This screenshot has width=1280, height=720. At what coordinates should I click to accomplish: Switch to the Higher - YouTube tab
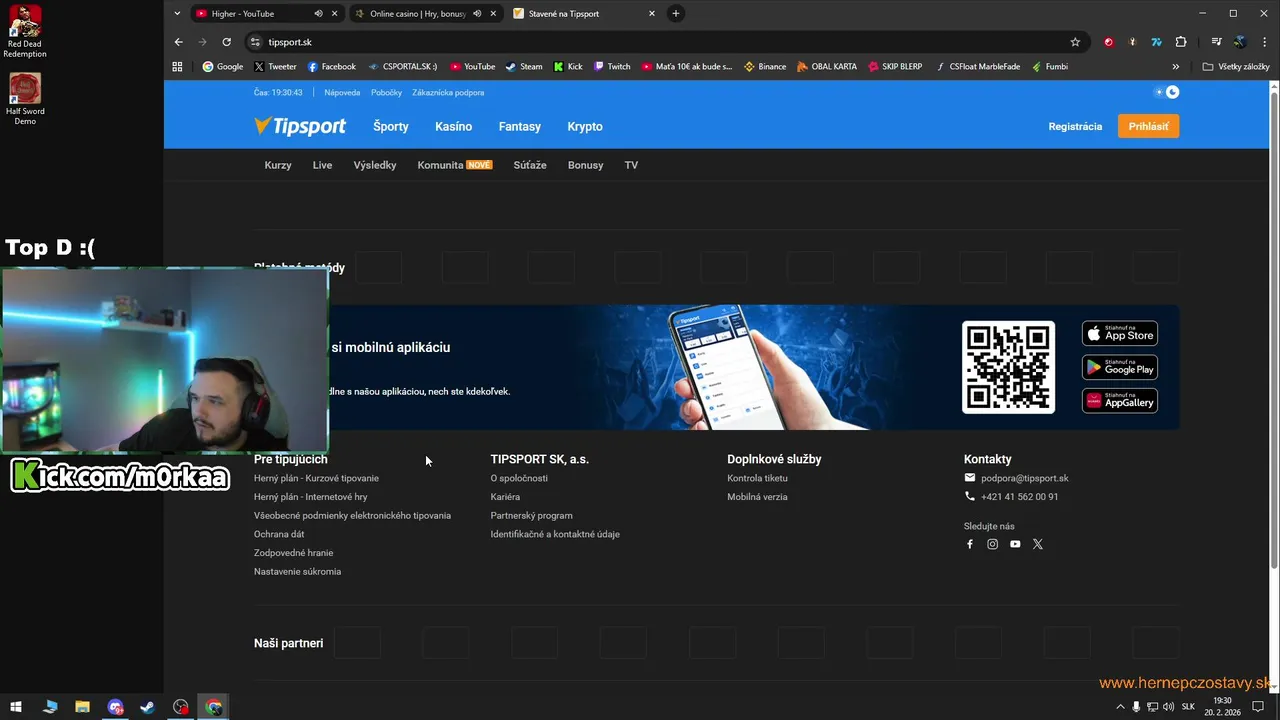pyautogui.click(x=266, y=14)
